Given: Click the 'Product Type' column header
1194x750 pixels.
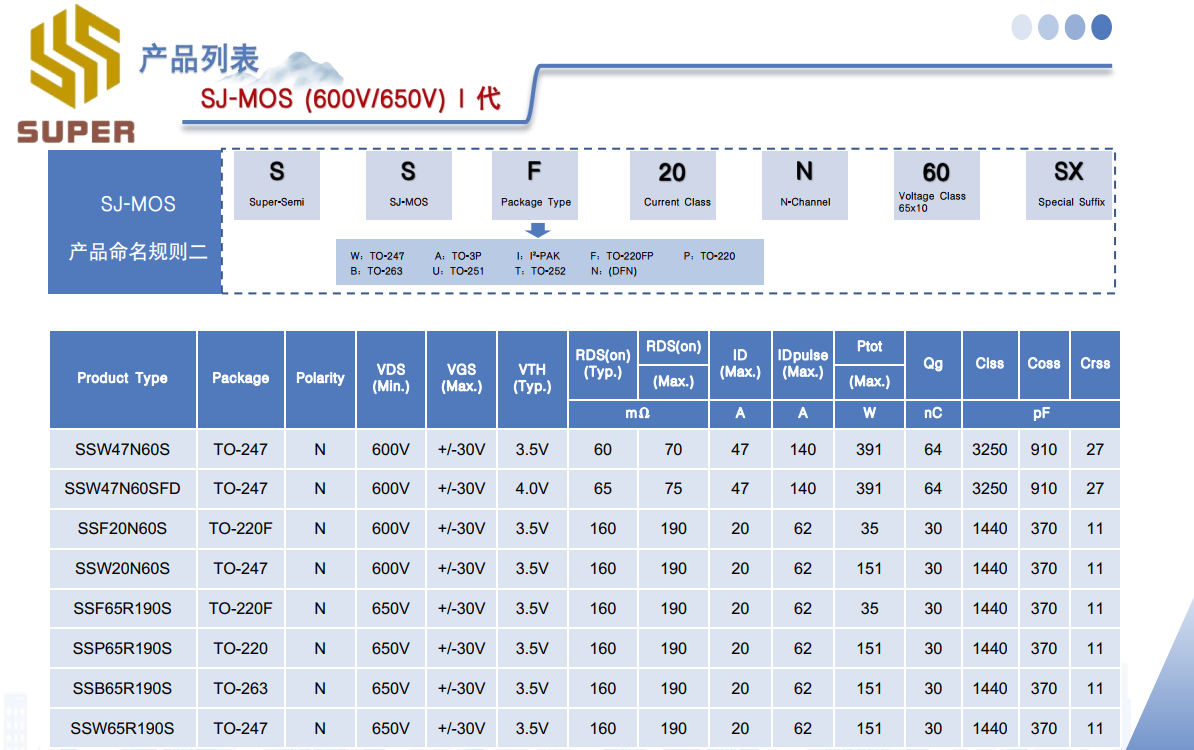Looking at the screenshot, I should pyautogui.click(x=123, y=378).
